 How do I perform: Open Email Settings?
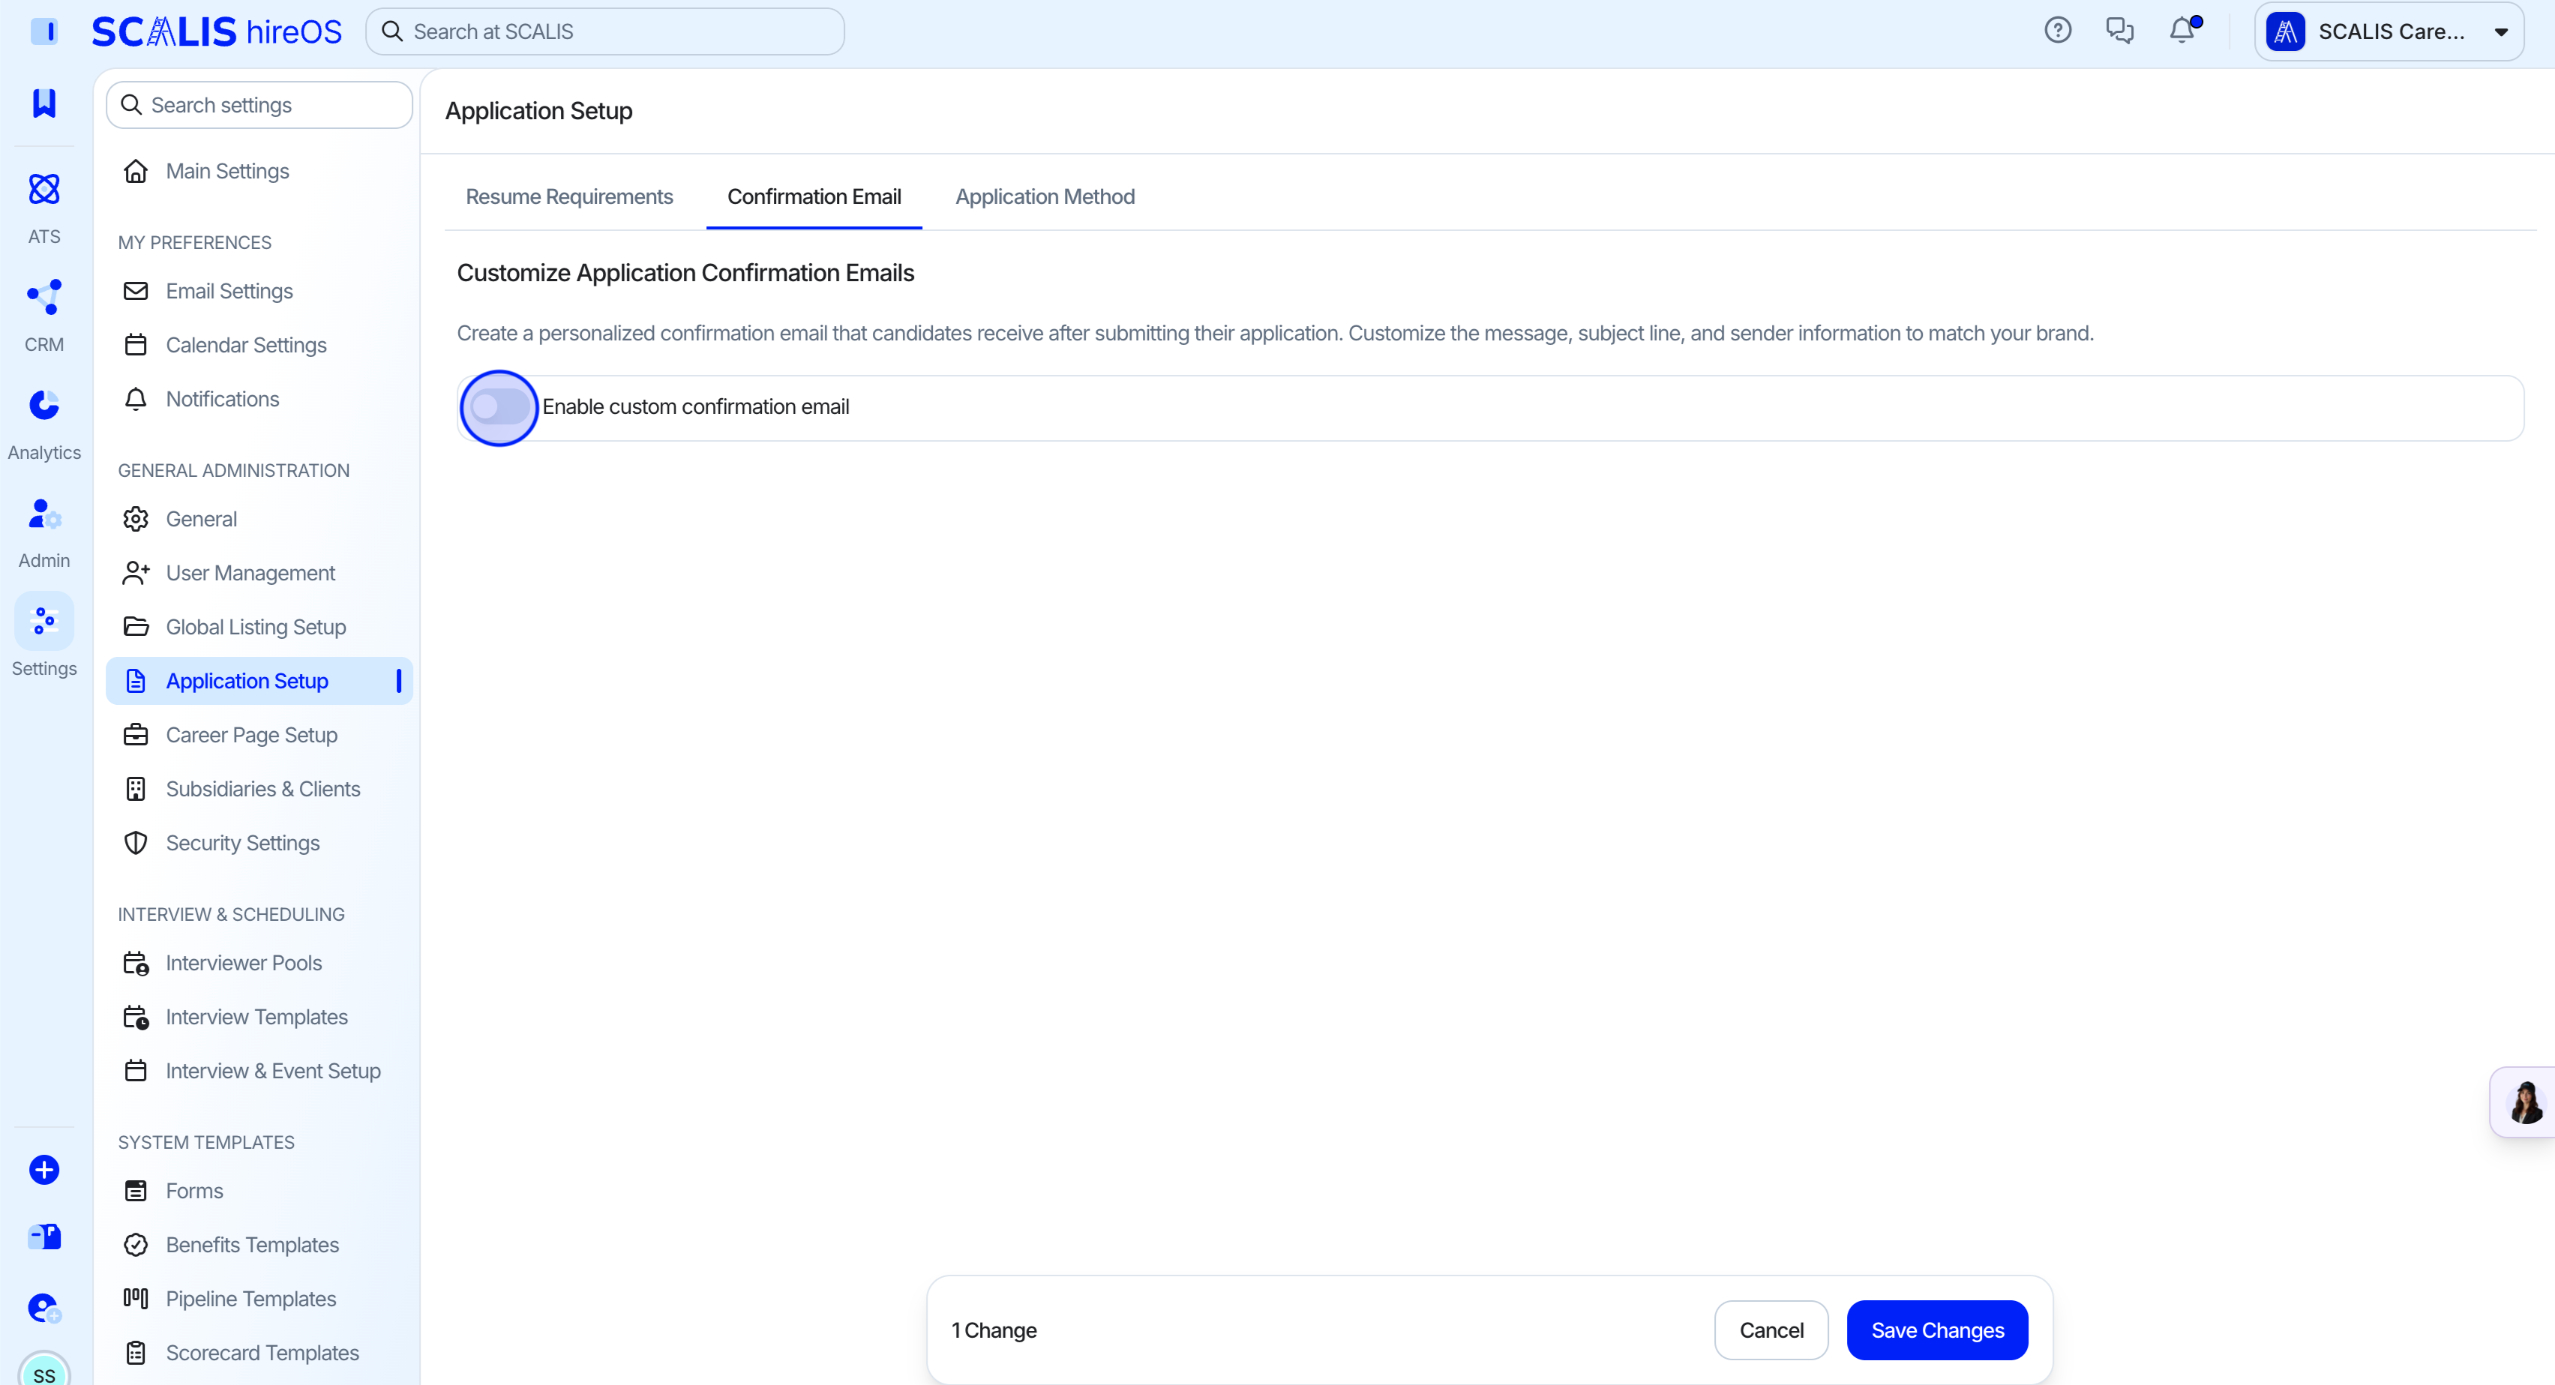pos(259,291)
